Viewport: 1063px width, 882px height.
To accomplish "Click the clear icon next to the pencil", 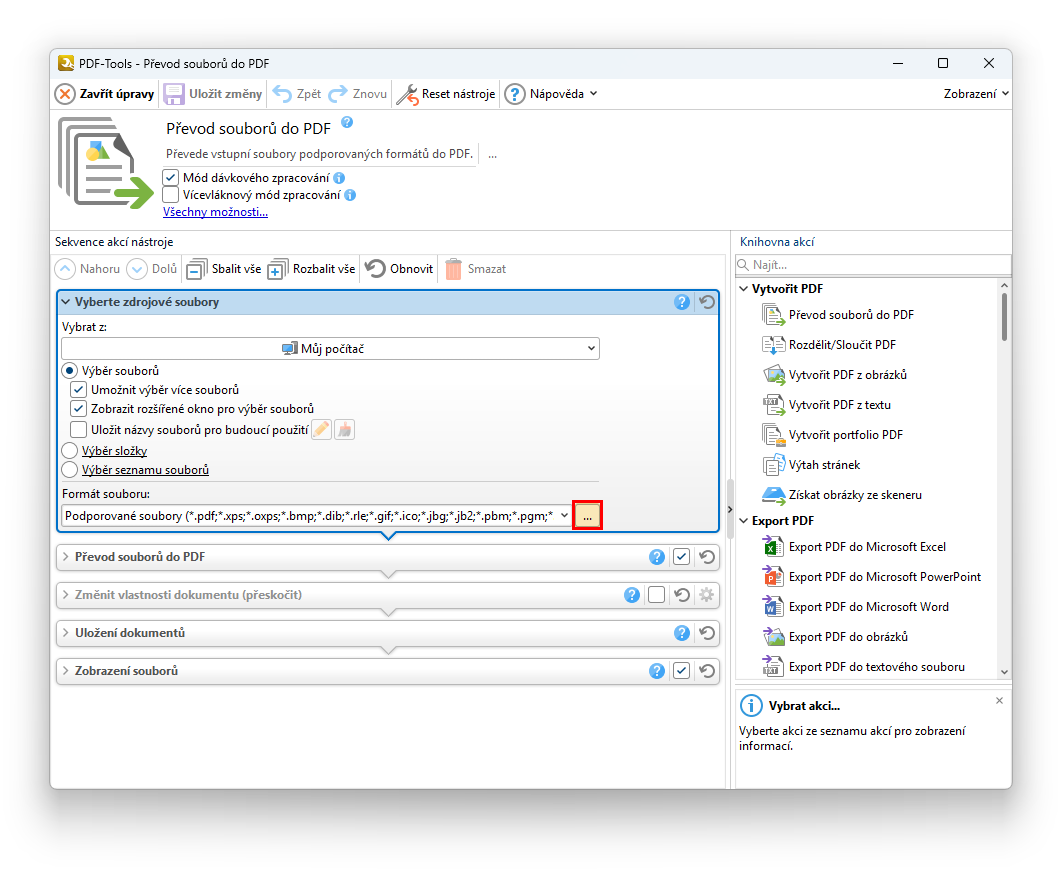I will (x=344, y=430).
